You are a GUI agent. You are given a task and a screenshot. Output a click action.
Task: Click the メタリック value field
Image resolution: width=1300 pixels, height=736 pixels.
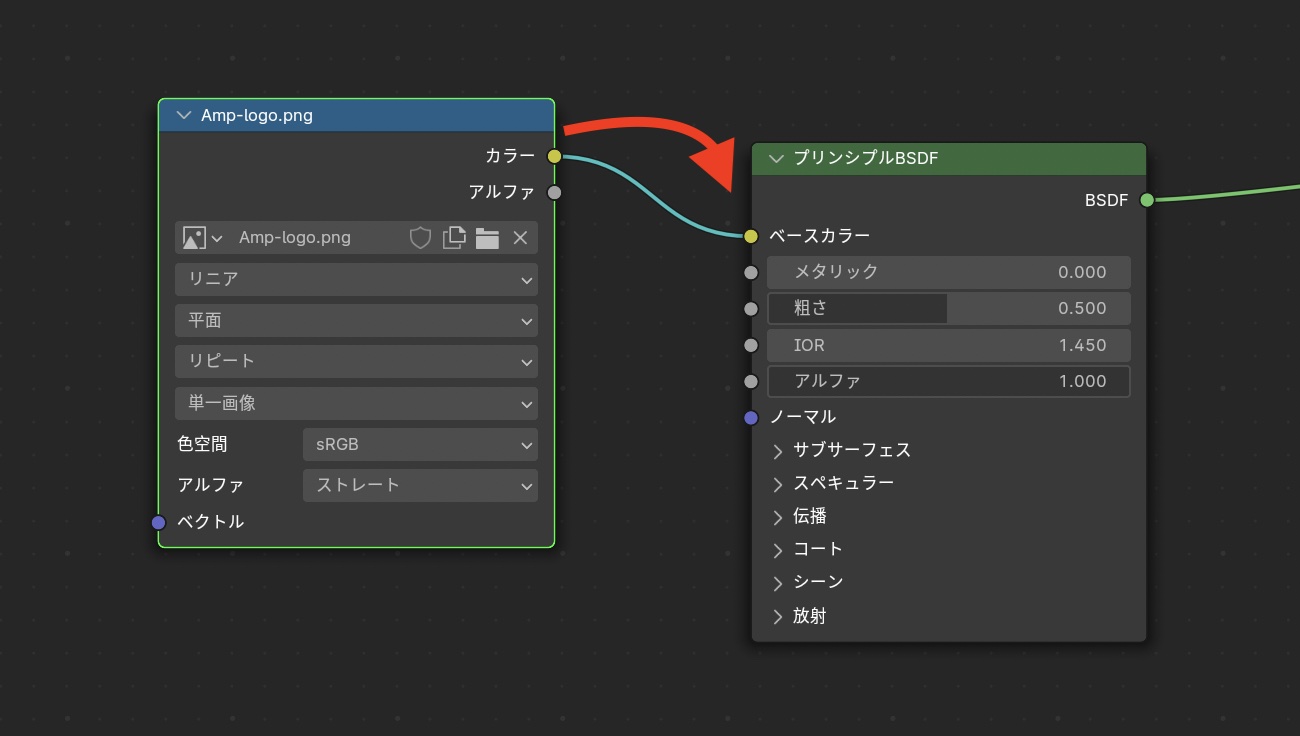(948, 272)
